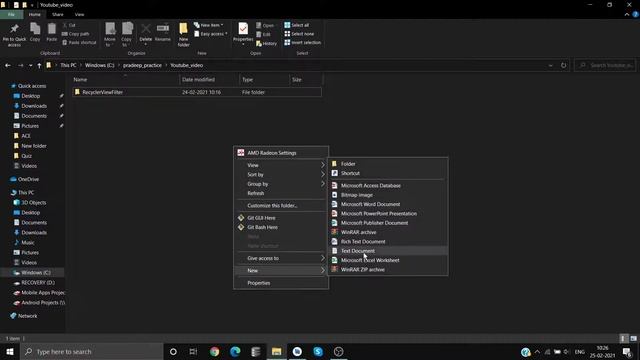Viewport: 640px width, 360px height.
Task: Open the Give access to submenu
Action: click(x=281, y=258)
